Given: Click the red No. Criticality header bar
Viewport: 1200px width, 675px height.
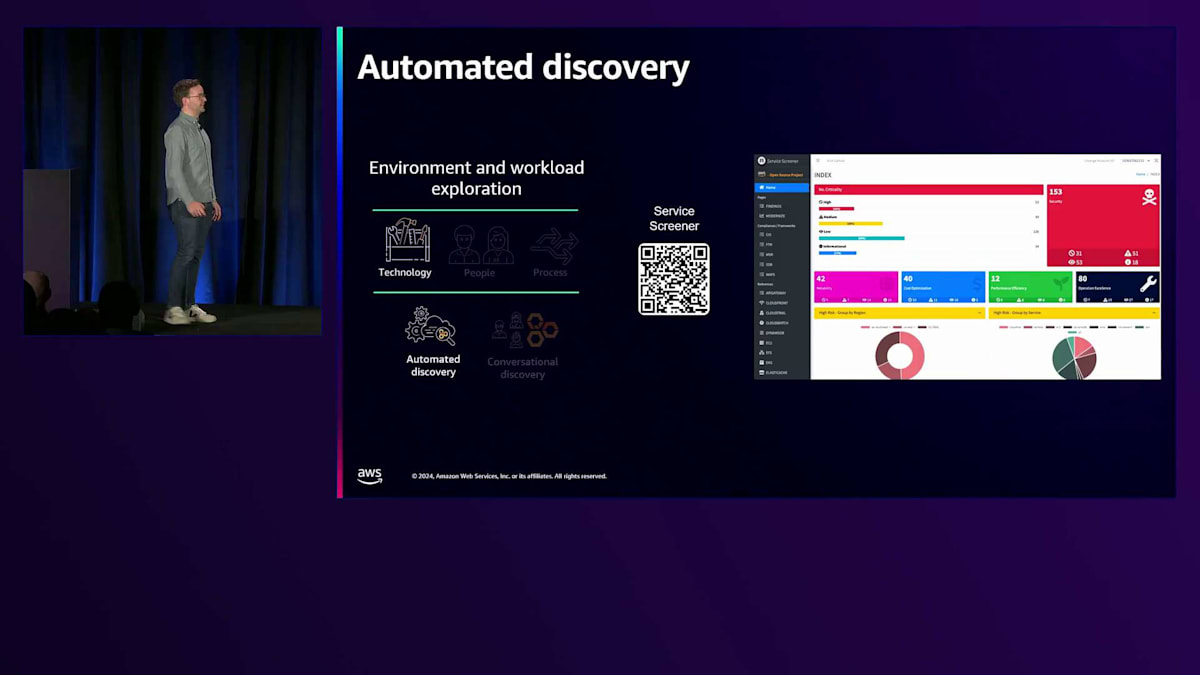Looking at the screenshot, I should (x=929, y=189).
